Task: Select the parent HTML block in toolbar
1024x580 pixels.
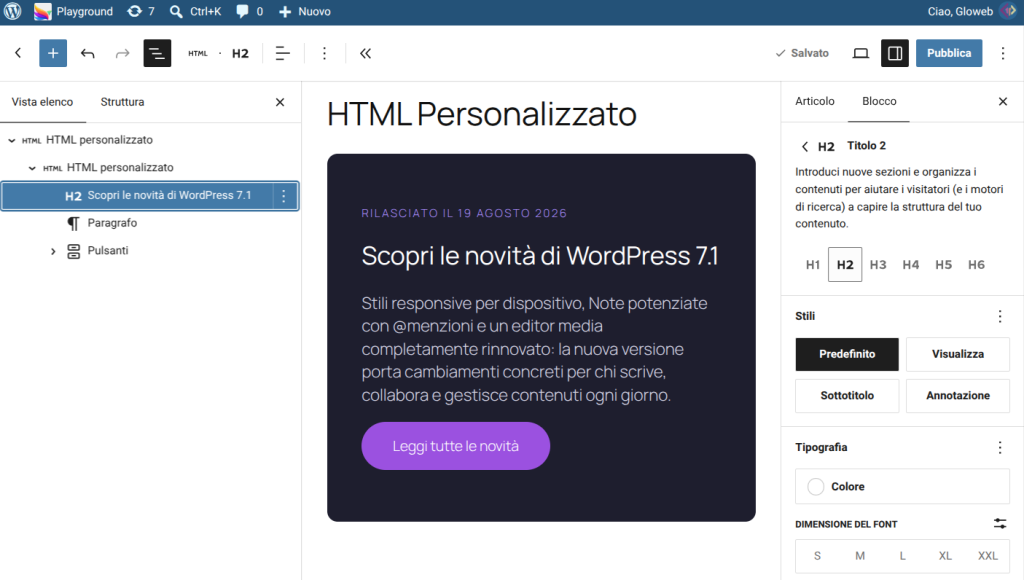Action: (x=198, y=53)
